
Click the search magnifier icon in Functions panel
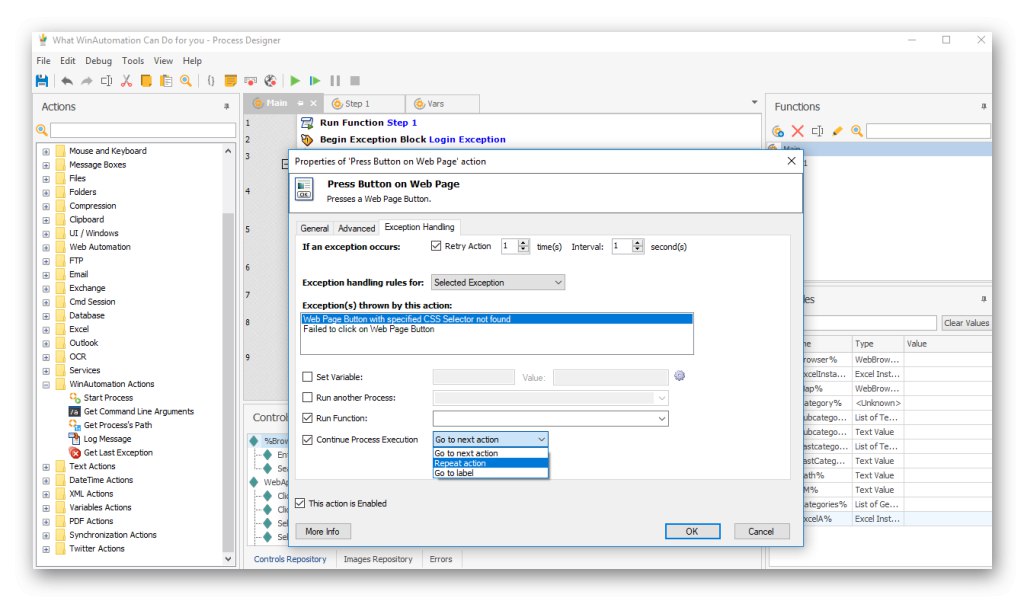pos(857,131)
